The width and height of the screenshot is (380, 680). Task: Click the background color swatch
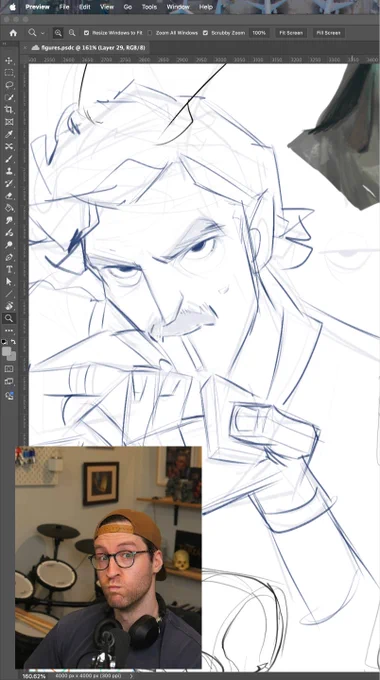12,357
